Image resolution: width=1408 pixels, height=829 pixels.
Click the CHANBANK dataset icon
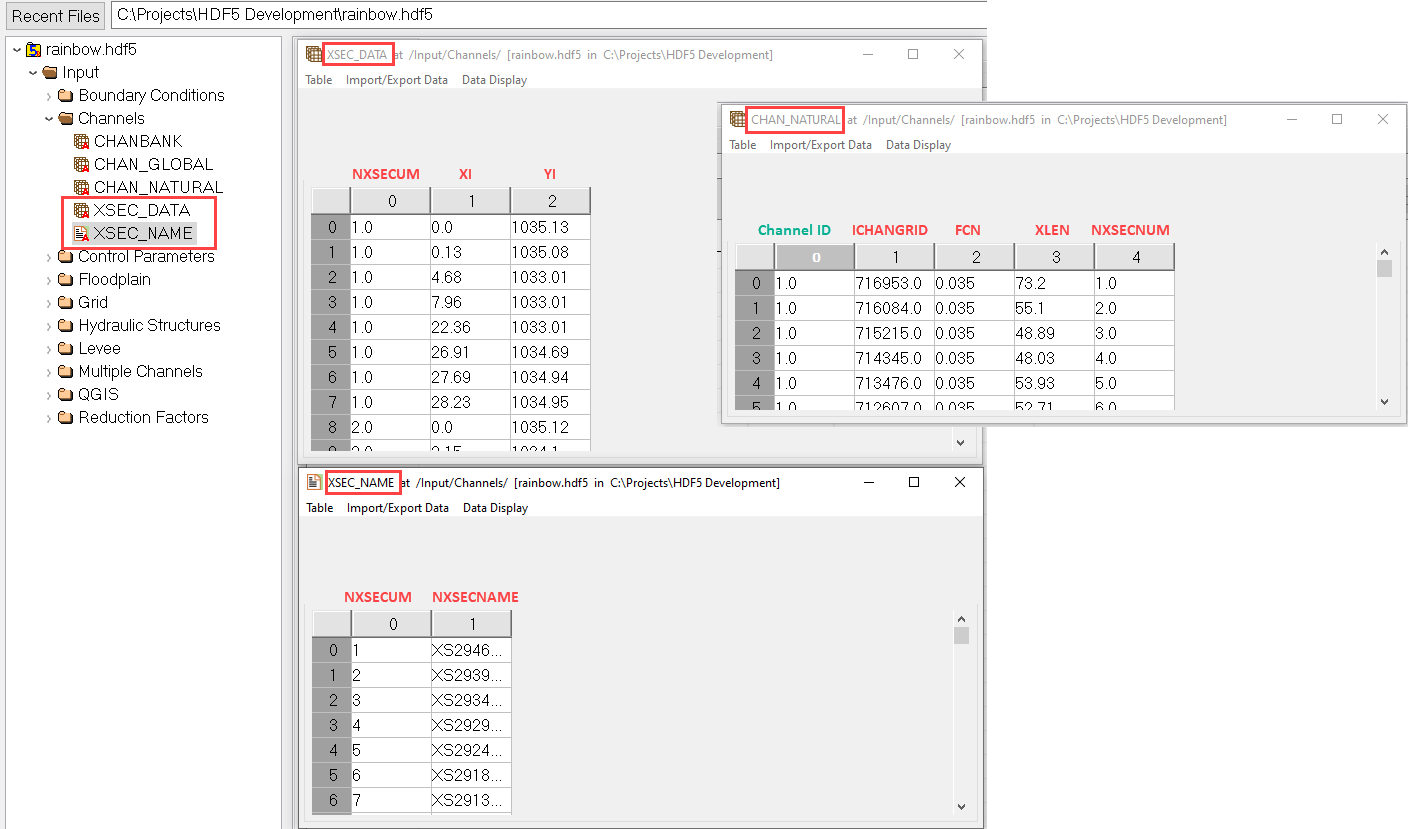click(82, 142)
